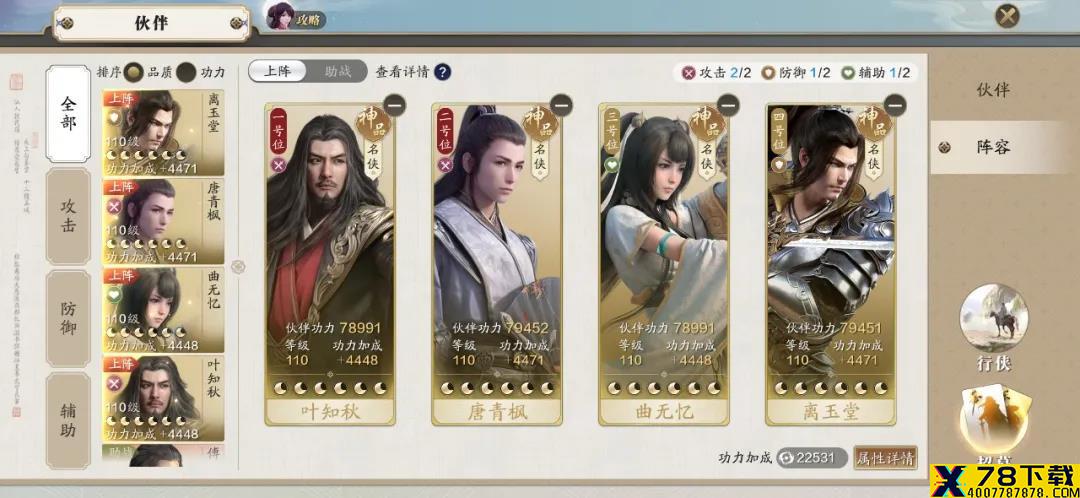1080x498 pixels.
Task: Select the 上阵 toggle option
Action: tap(277, 71)
